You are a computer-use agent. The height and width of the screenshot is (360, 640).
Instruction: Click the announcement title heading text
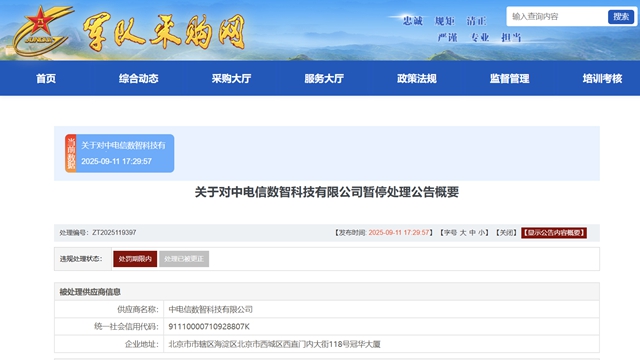327,192
